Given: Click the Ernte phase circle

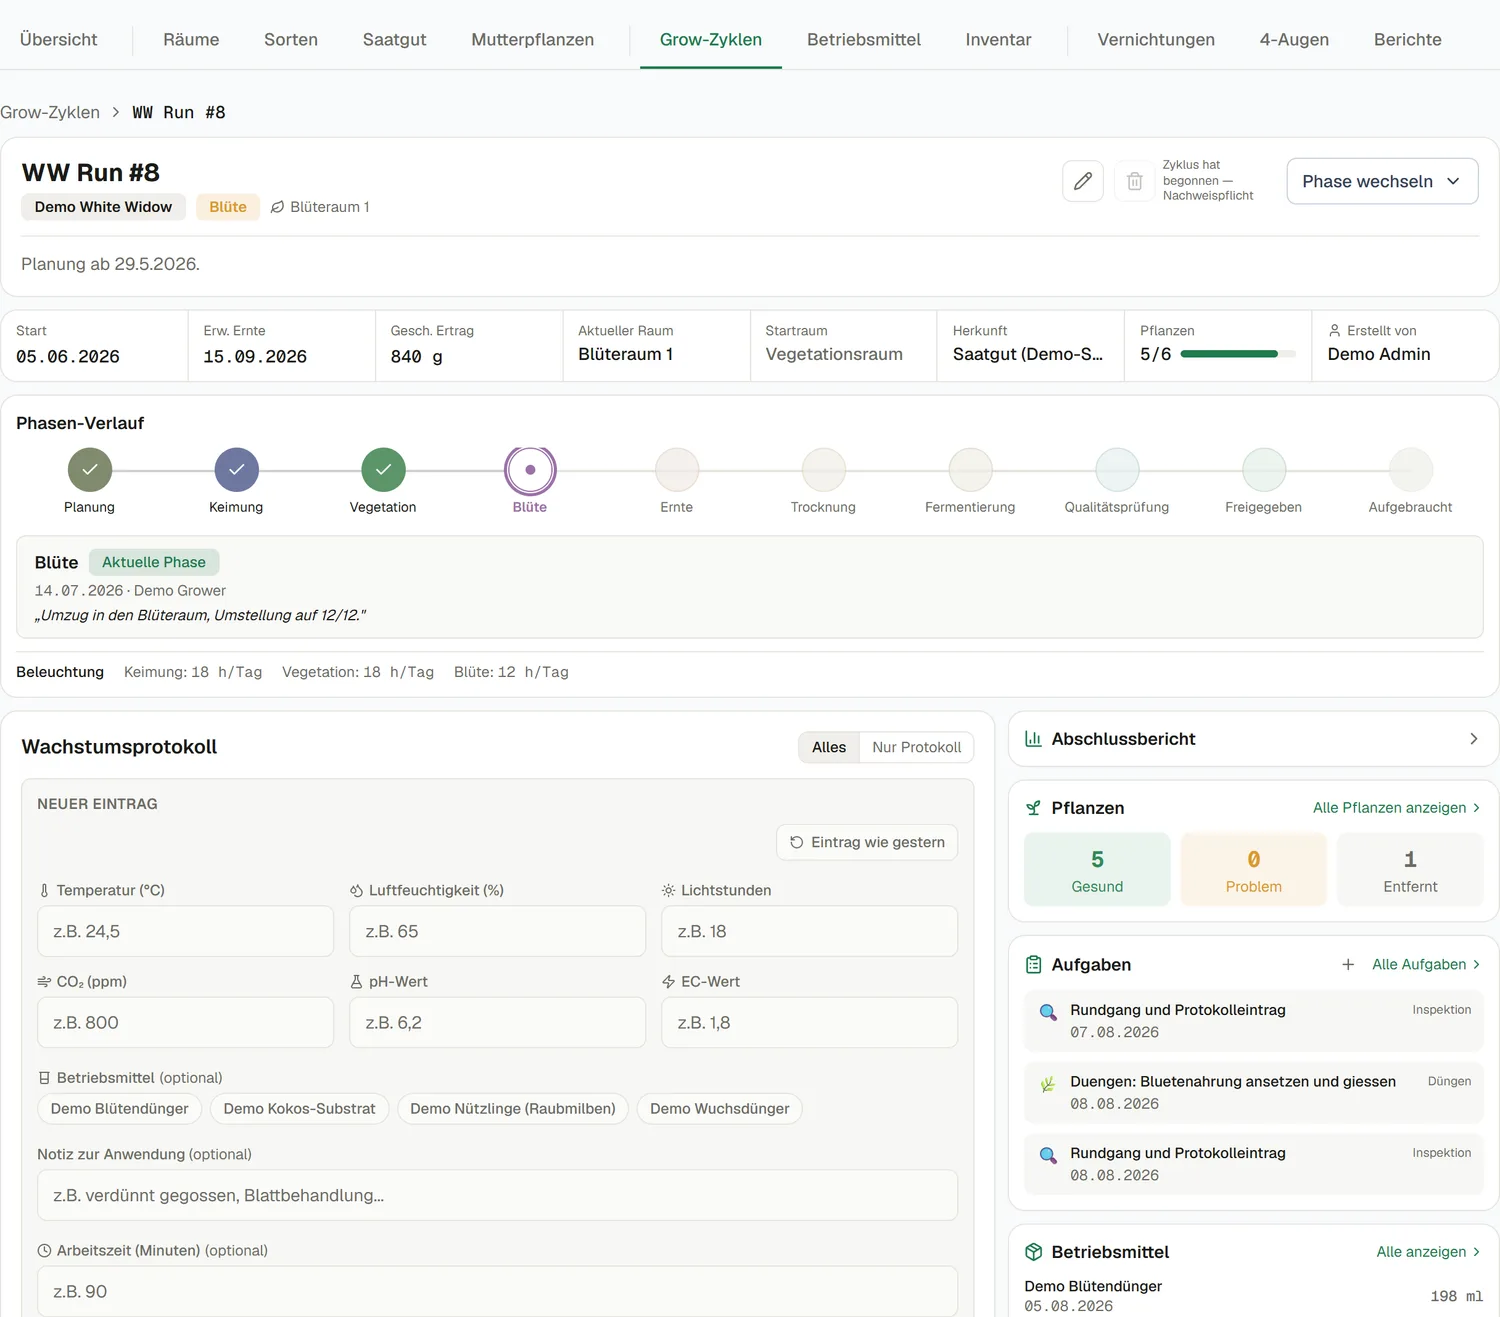Looking at the screenshot, I should point(677,470).
